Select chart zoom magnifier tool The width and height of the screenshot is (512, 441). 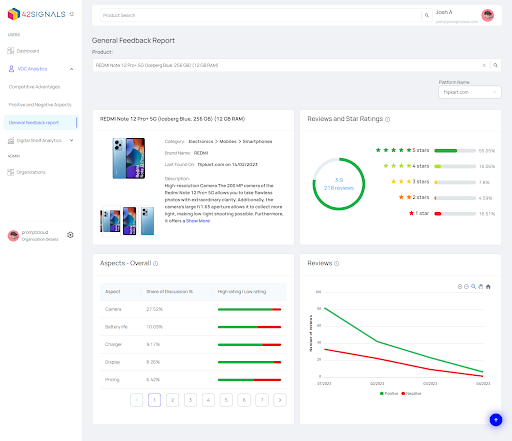(473, 287)
